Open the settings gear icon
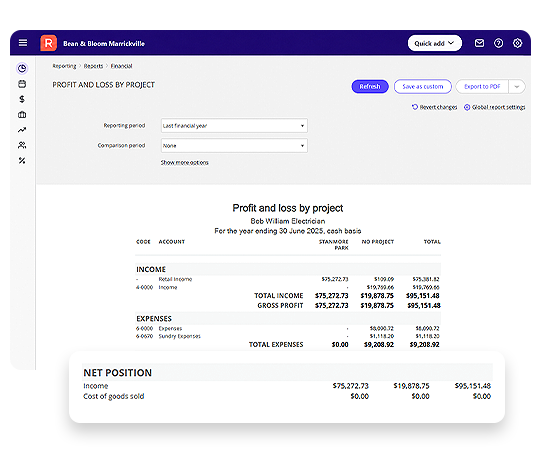The width and height of the screenshot is (541, 450). [x=517, y=43]
